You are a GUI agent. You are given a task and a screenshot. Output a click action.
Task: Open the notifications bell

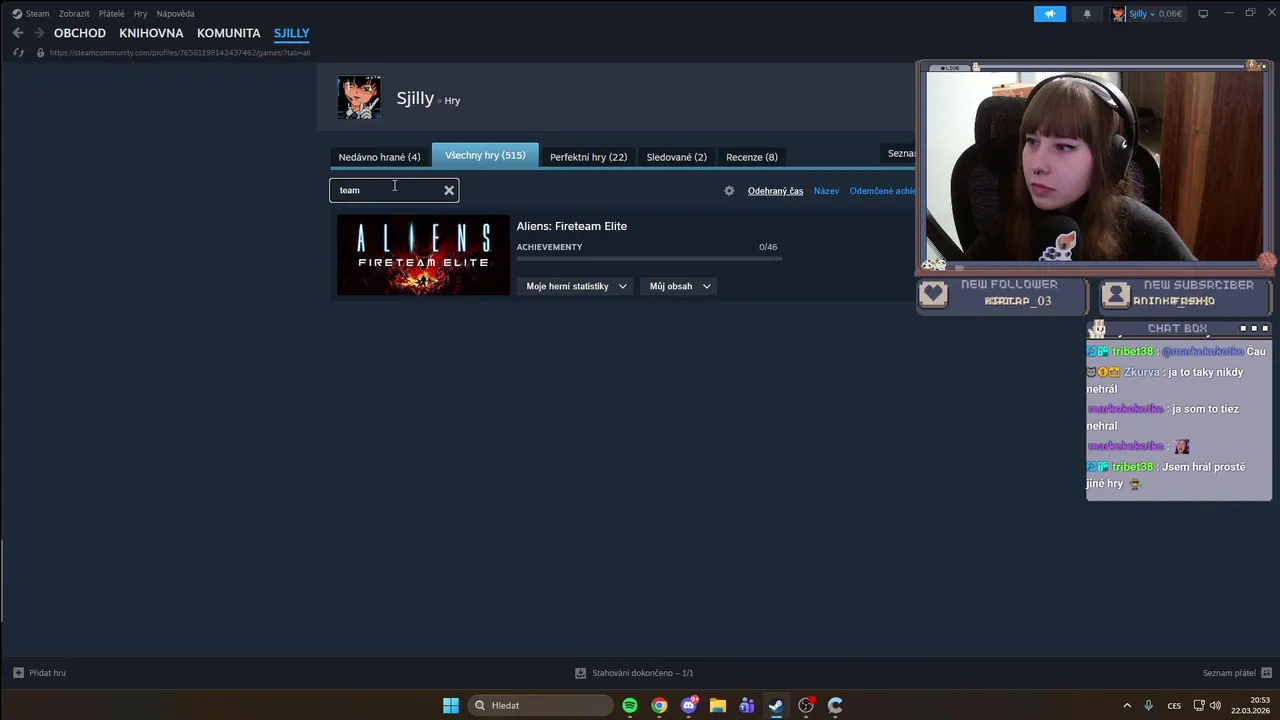point(1087,14)
